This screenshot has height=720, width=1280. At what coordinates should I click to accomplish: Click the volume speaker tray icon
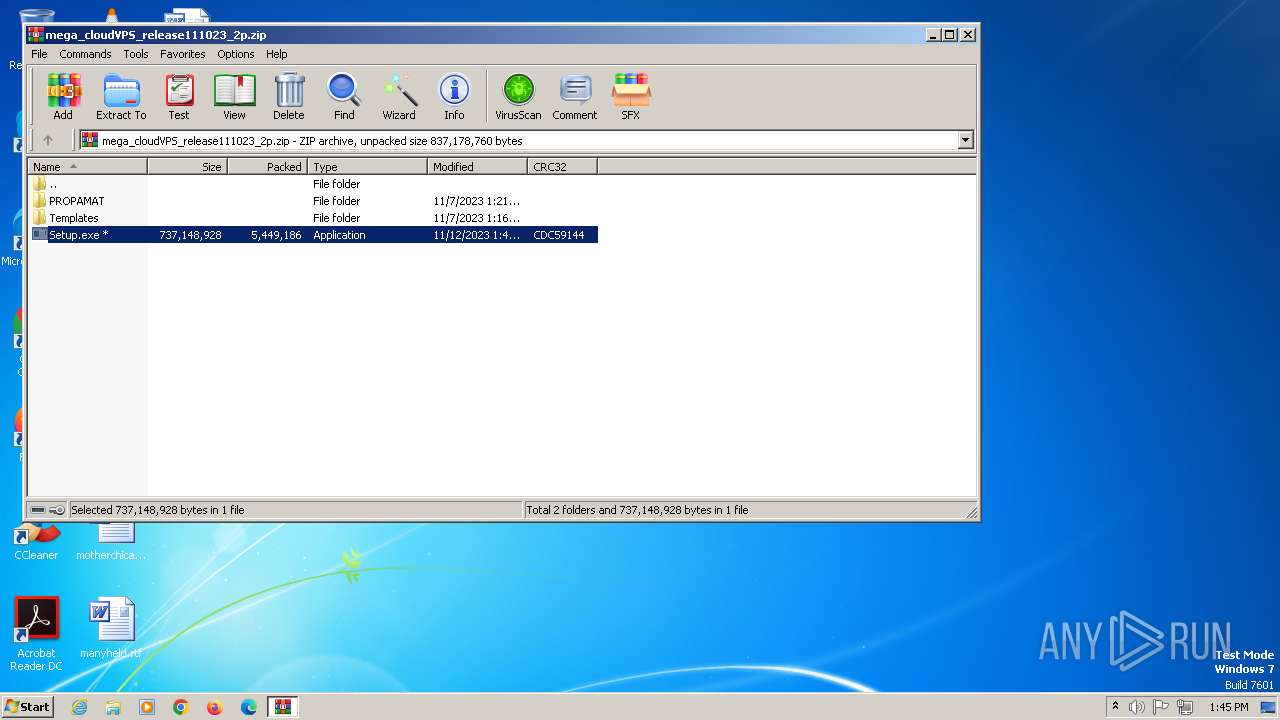point(1137,707)
